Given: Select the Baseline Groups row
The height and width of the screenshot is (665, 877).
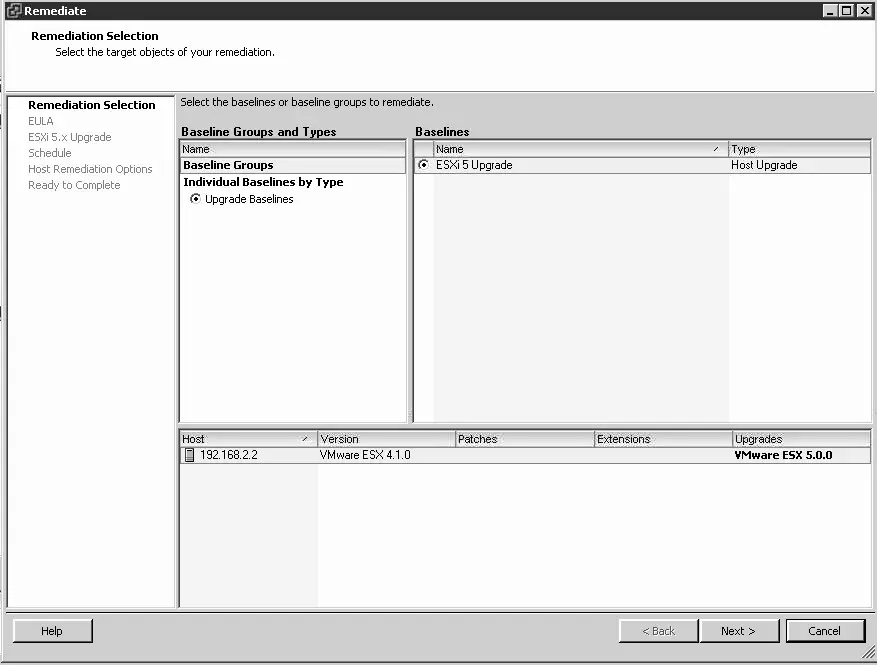Looking at the screenshot, I should point(293,165).
